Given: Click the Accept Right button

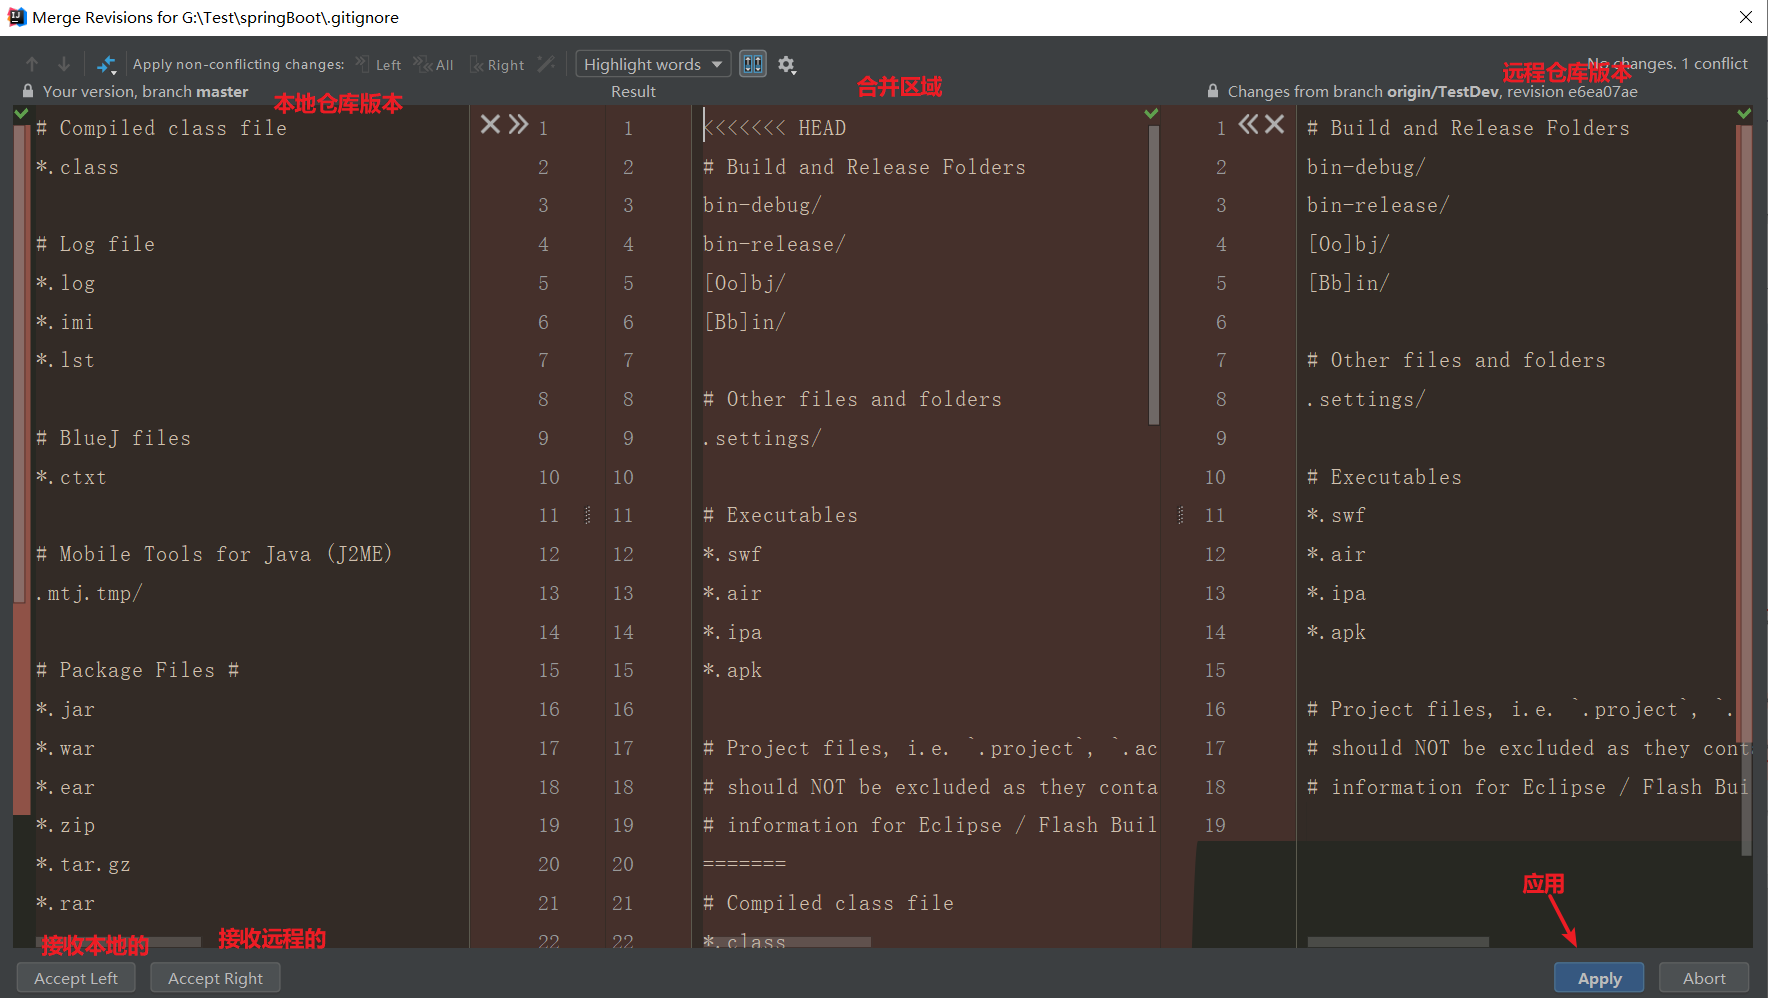Looking at the screenshot, I should (x=214, y=977).
